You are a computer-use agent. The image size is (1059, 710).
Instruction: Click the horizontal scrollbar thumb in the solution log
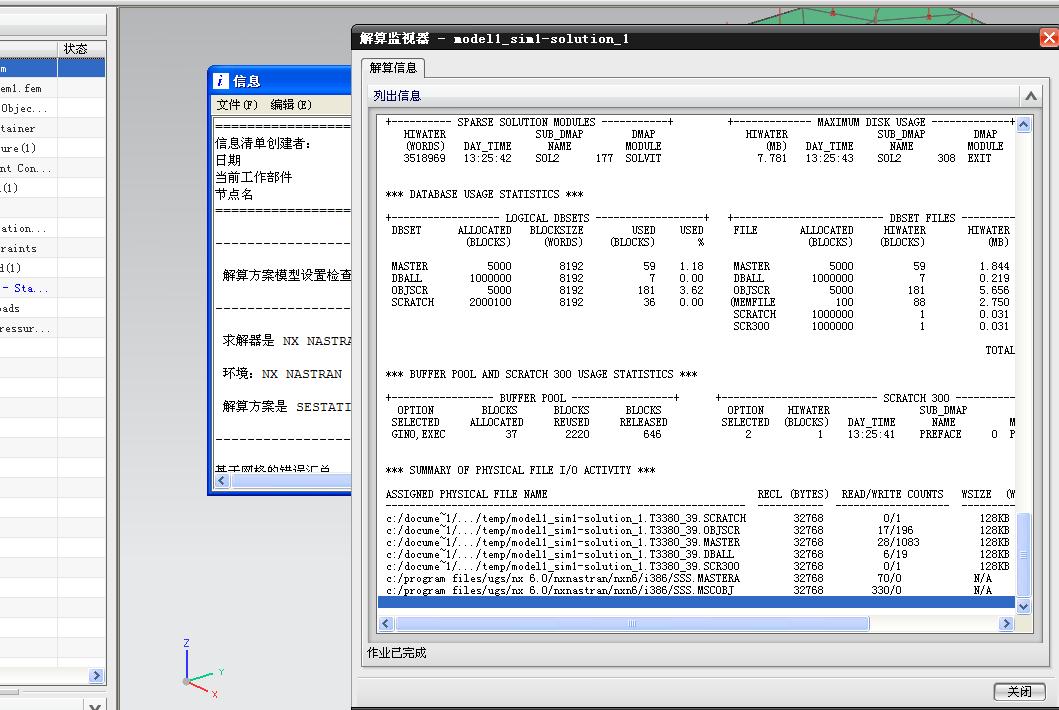[x=632, y=624]
